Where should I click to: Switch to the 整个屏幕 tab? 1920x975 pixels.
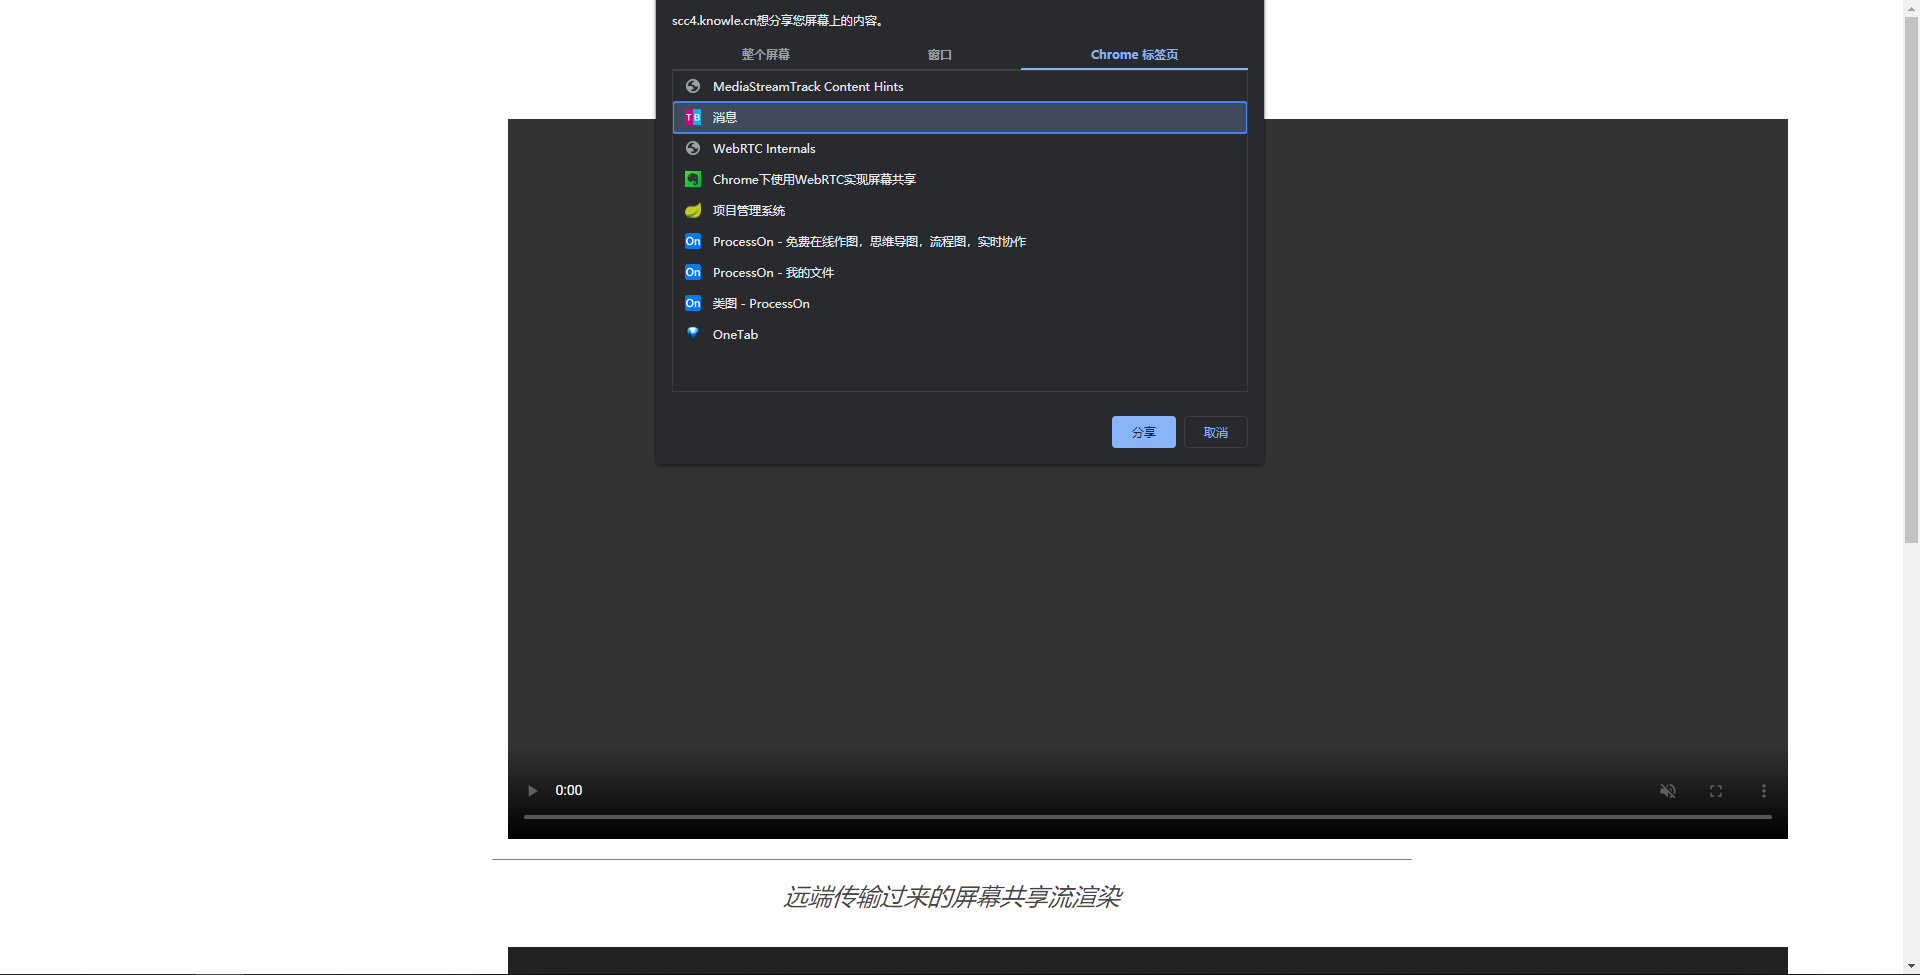click(x=765, y=54)
